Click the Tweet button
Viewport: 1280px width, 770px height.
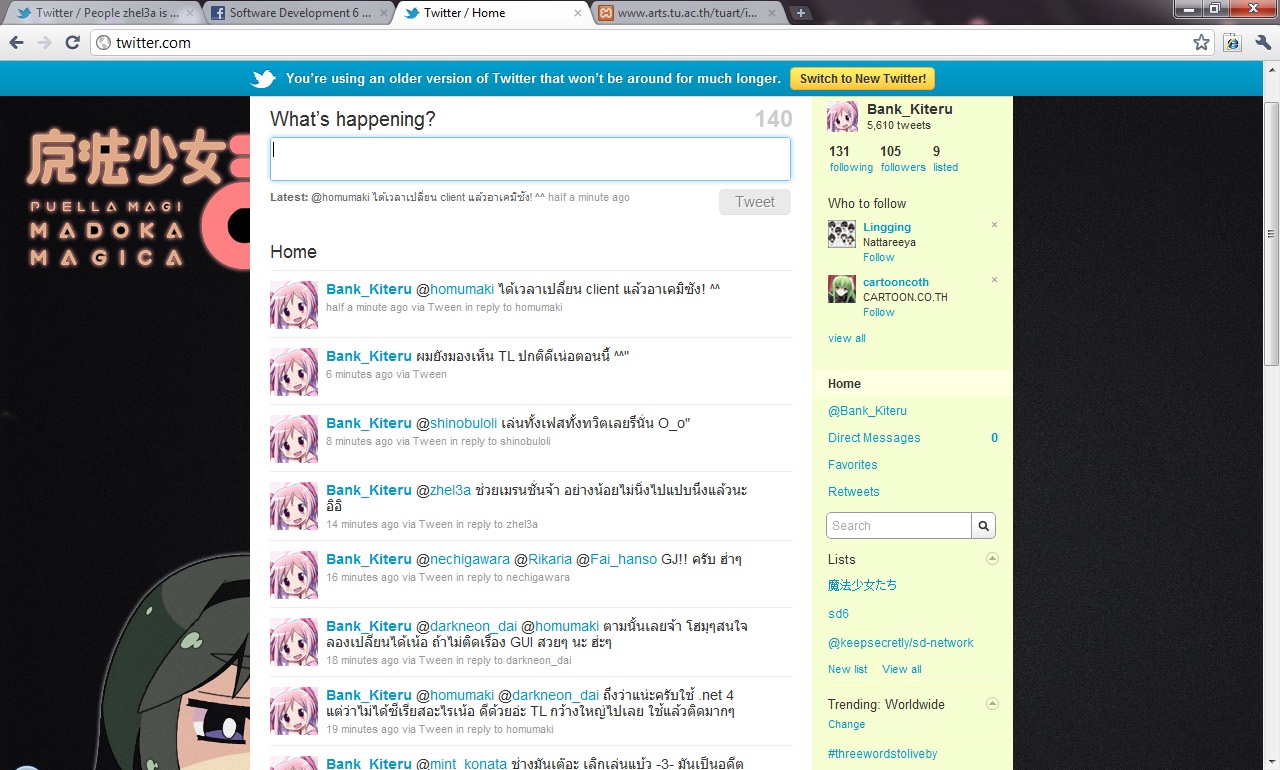click(755, 202)
